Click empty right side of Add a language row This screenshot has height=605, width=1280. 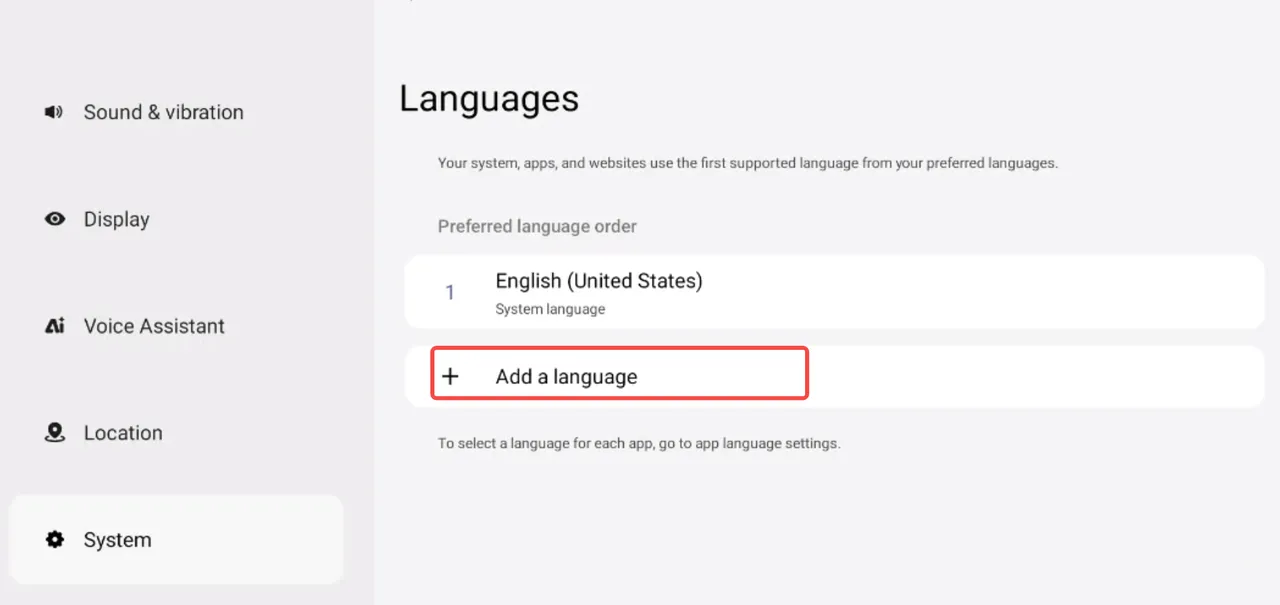click(x=1030, y=377)
